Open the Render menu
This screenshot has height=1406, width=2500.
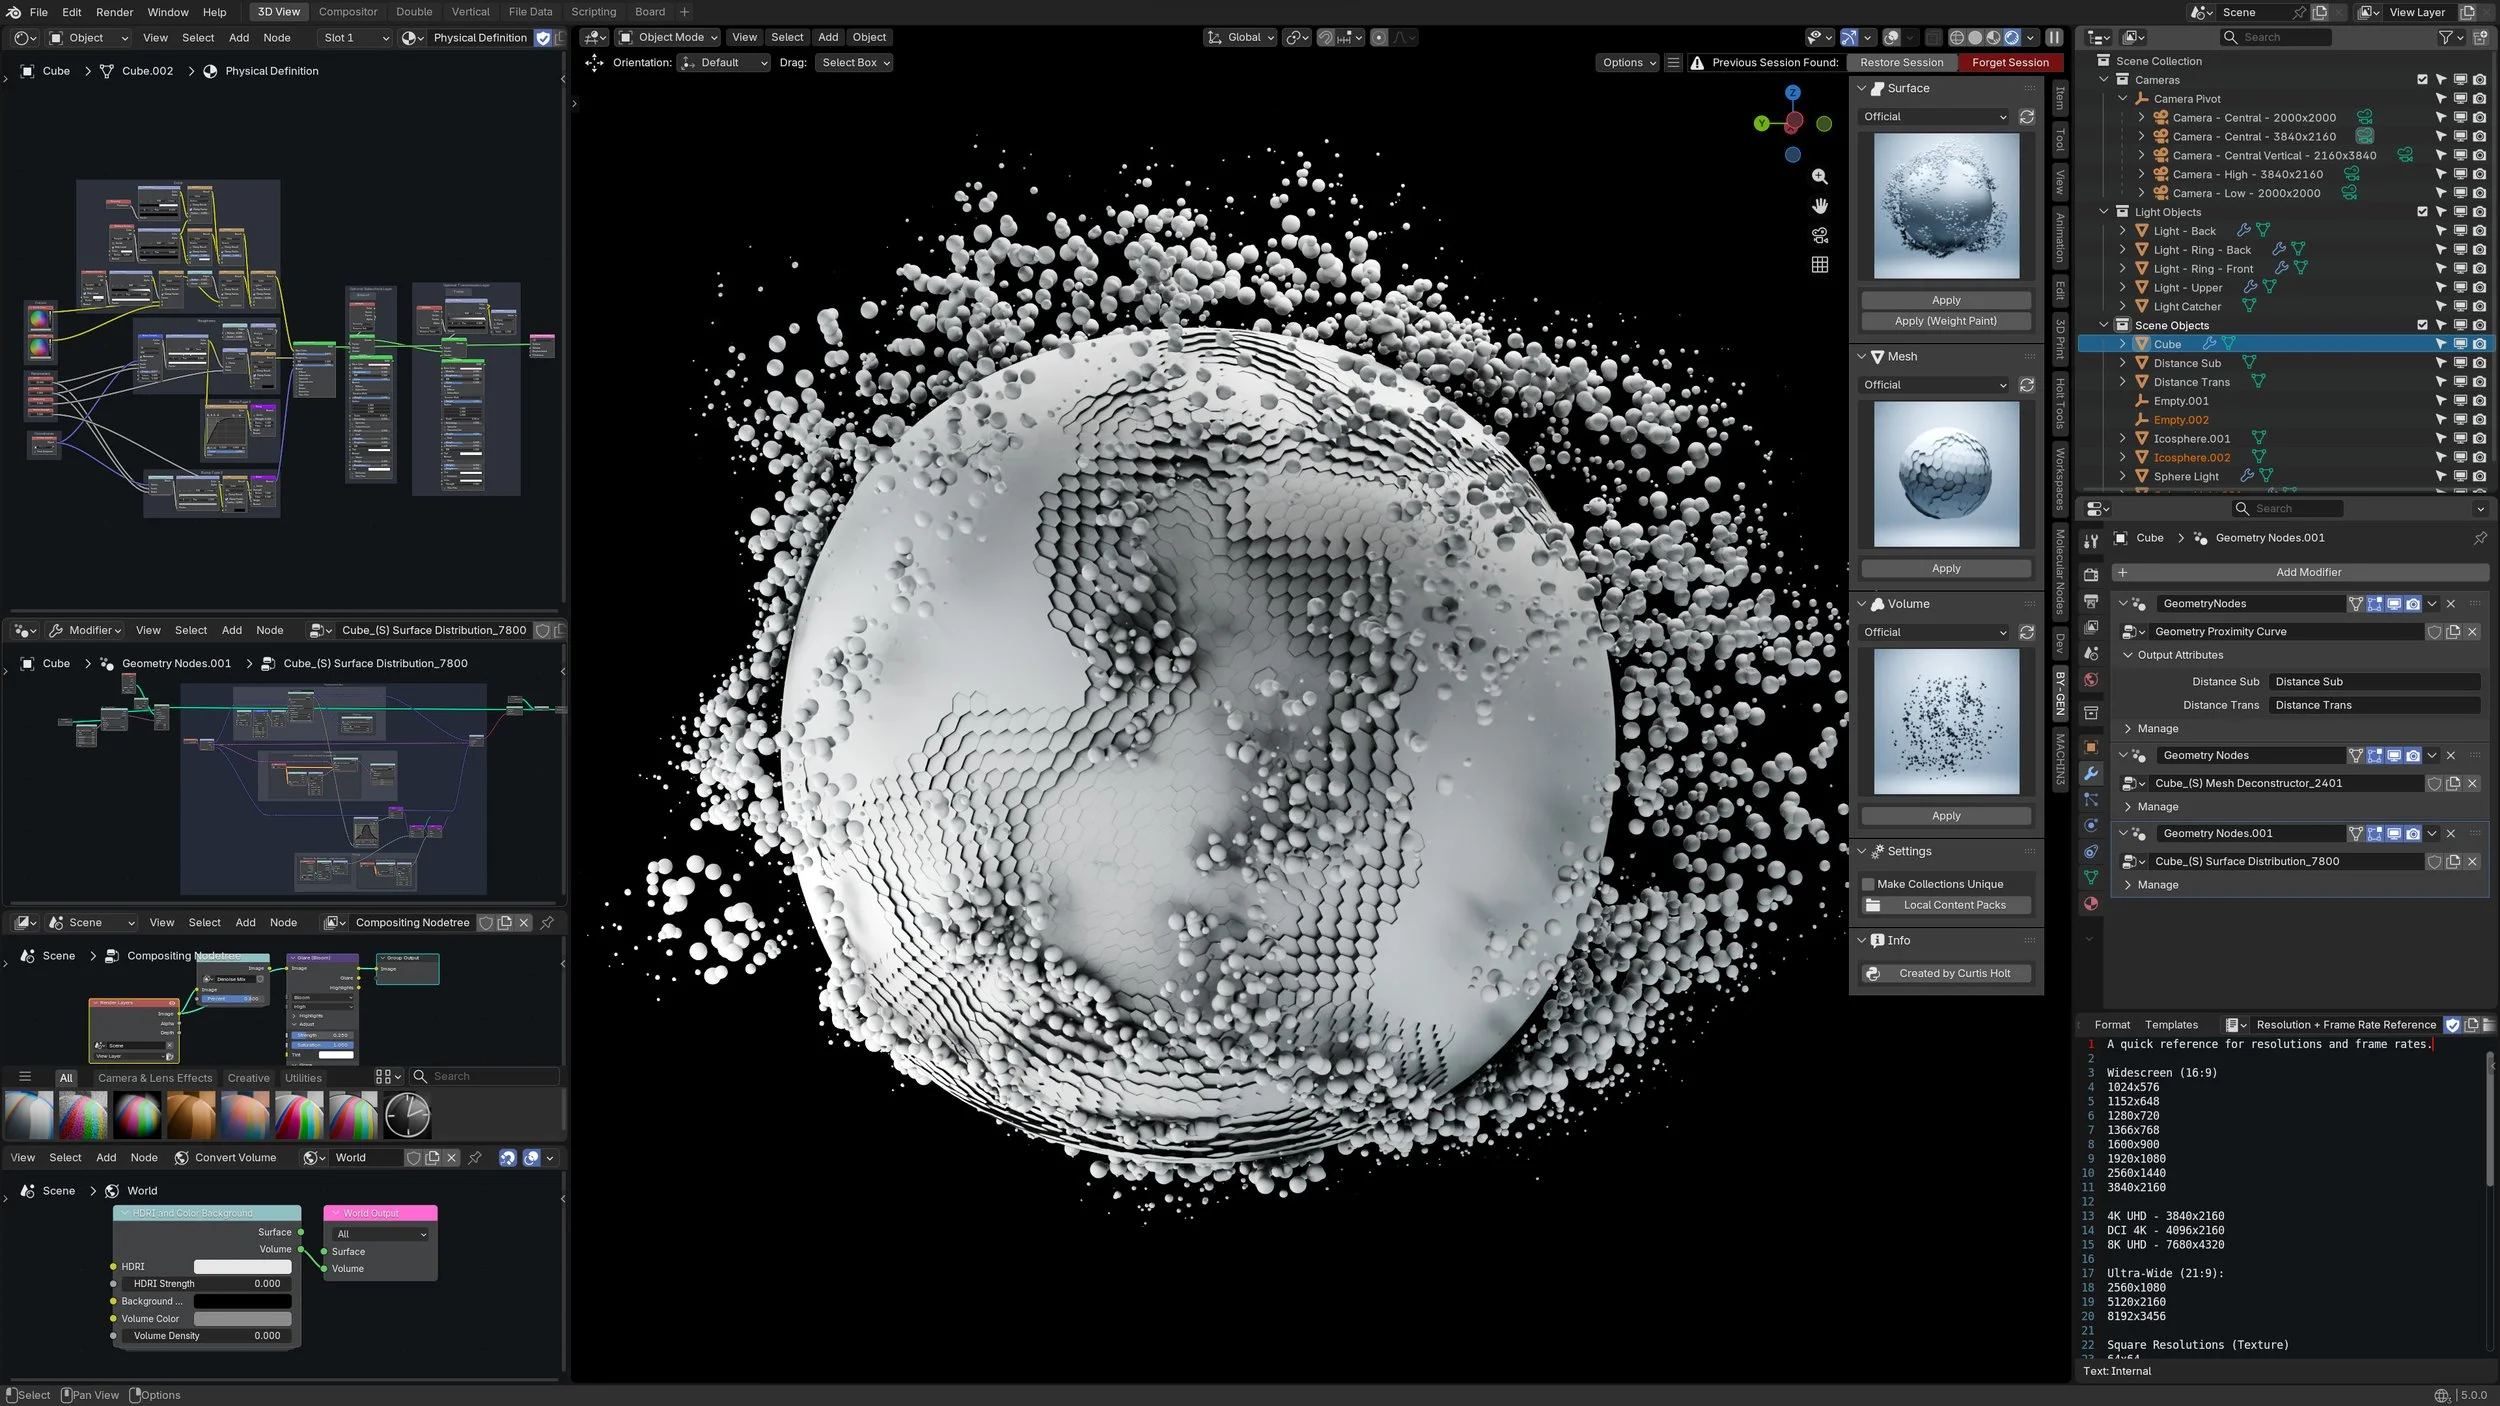point(114,12)
